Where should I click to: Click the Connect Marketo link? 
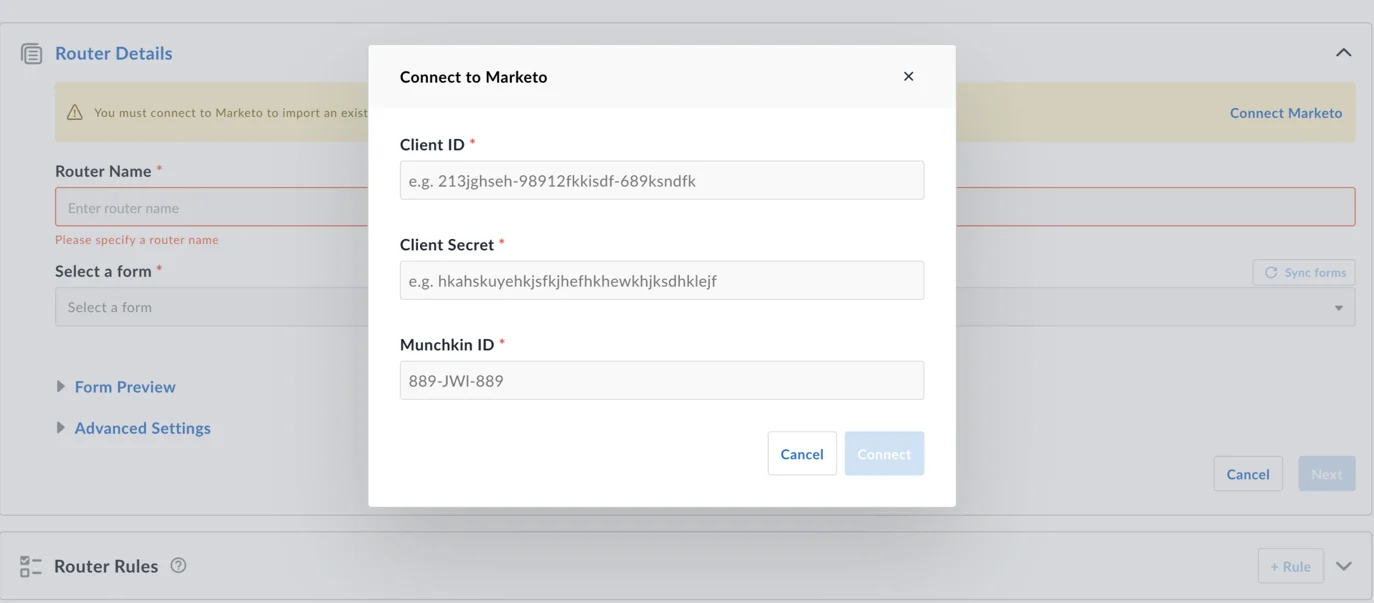click(x=1286, y=112)
